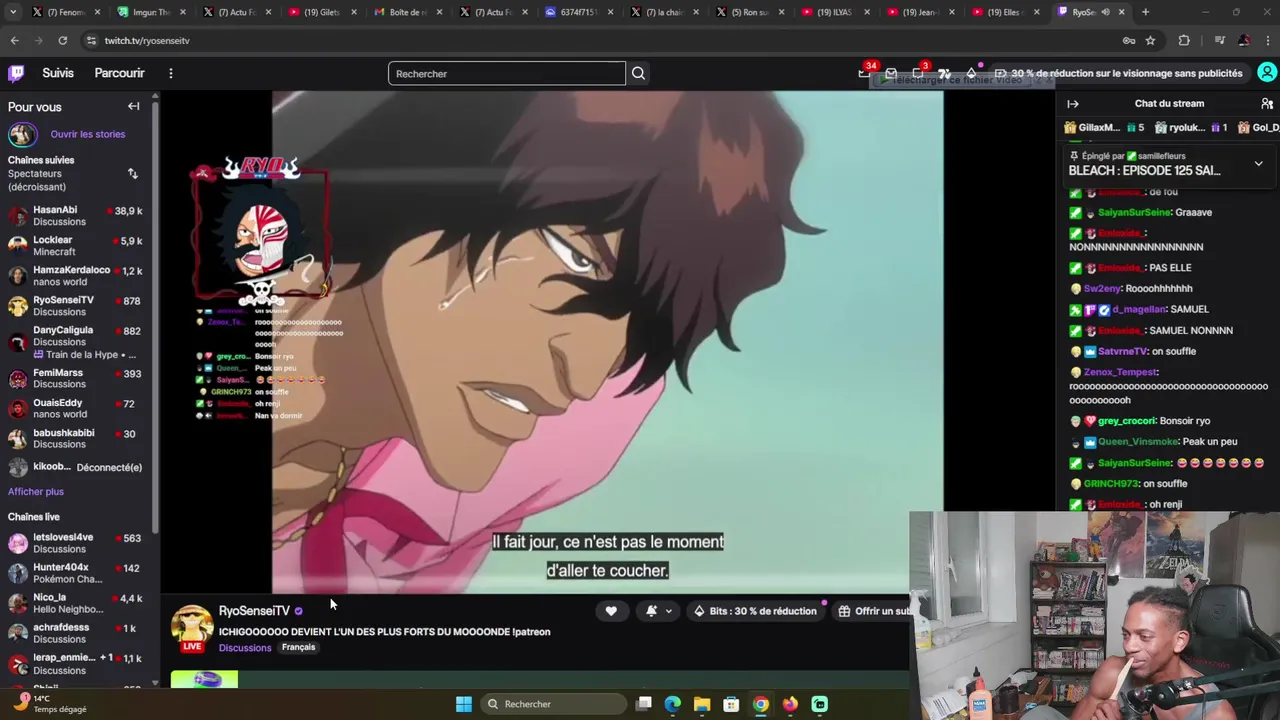
Task: Click in the Twitch Rechercher search field
Action: [x=506, y=73]
